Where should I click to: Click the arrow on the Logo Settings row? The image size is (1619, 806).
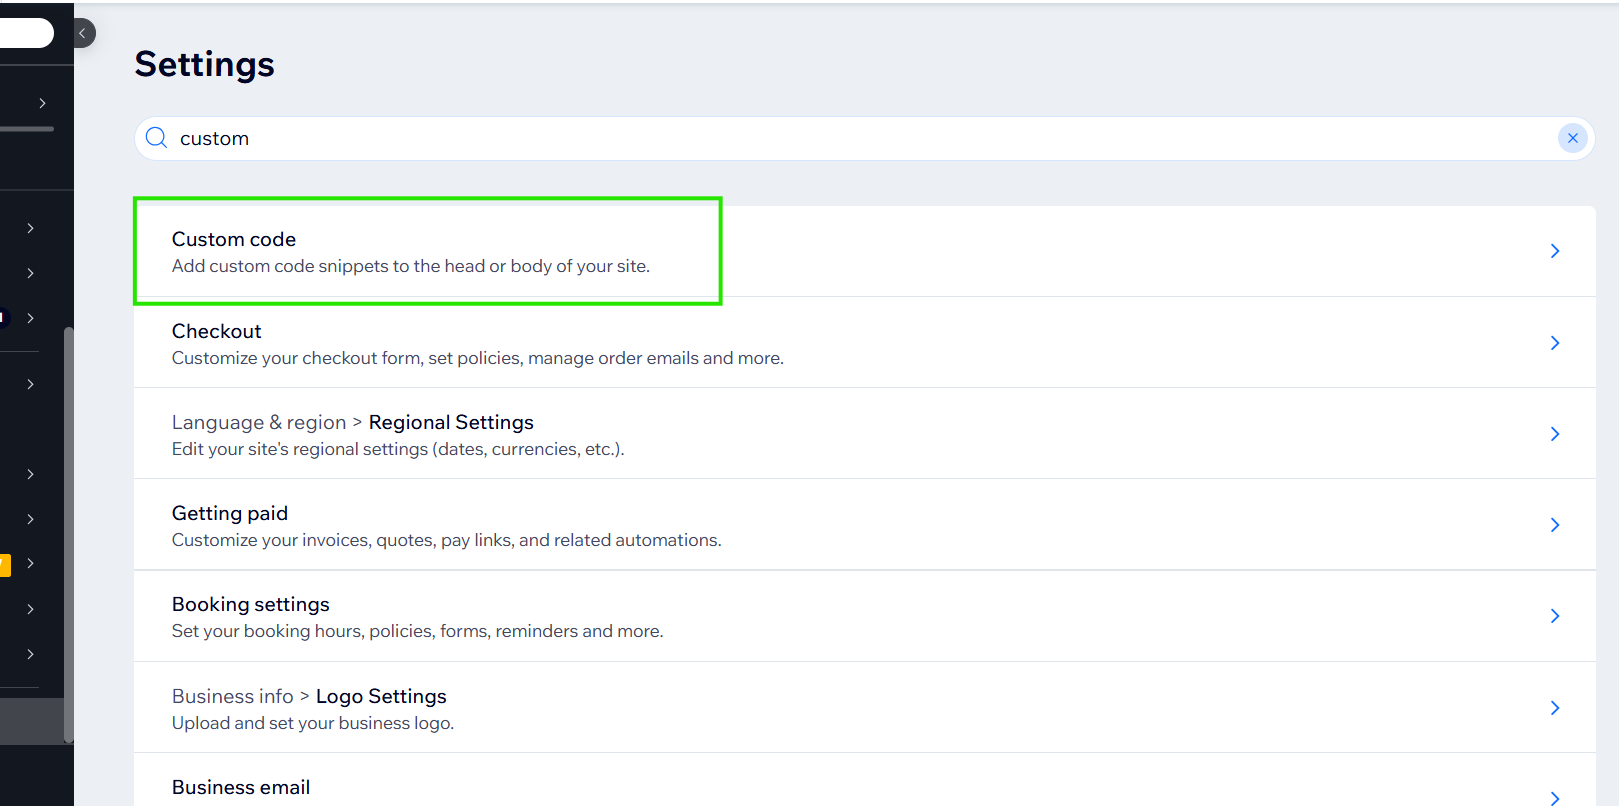click(1554, 708)
